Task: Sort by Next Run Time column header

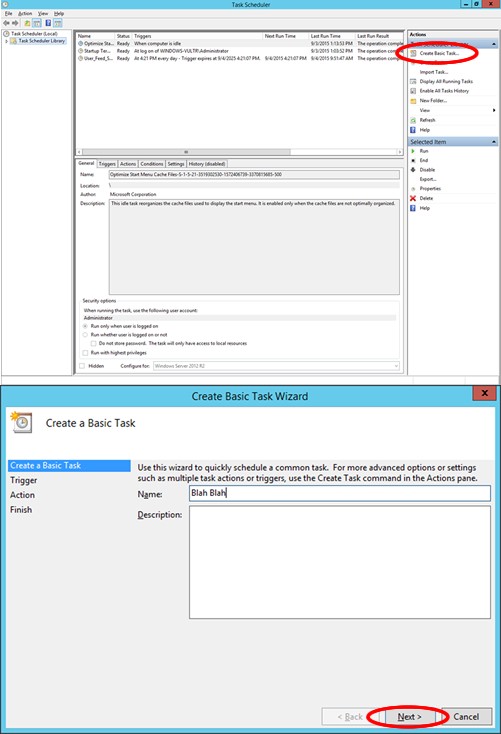Action: [285, 36]
